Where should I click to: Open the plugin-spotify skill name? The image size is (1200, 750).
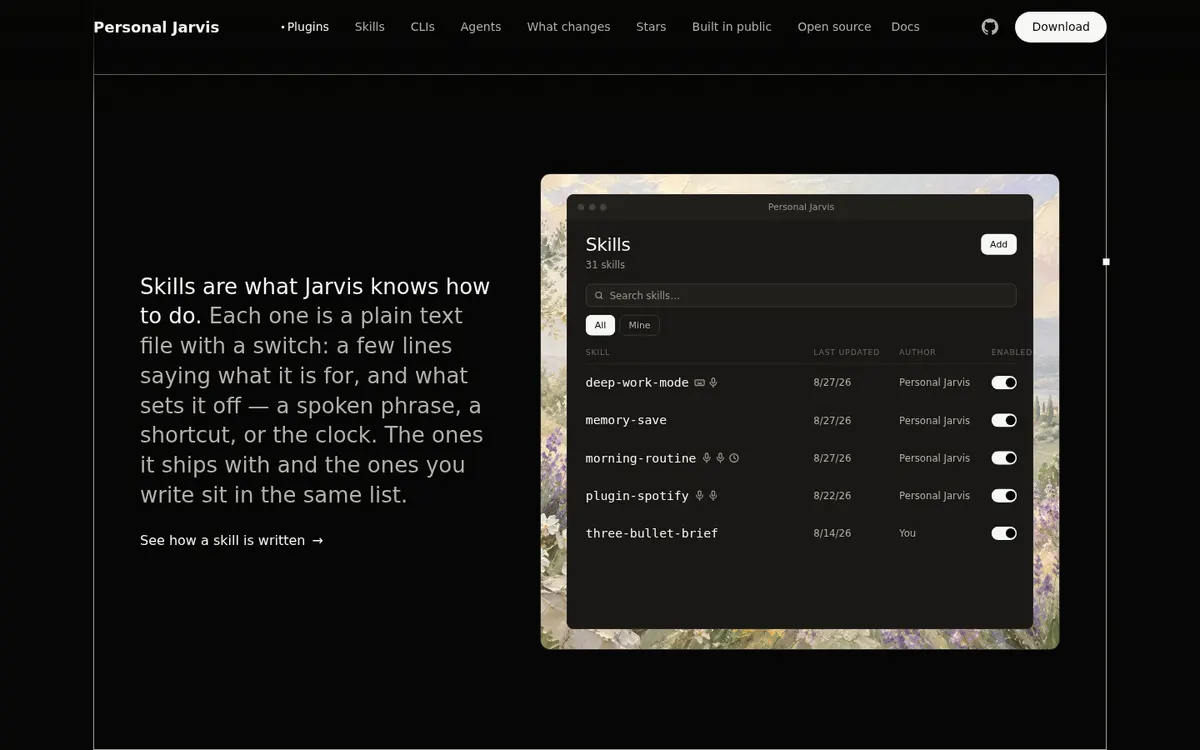click(x=637, y=496)
